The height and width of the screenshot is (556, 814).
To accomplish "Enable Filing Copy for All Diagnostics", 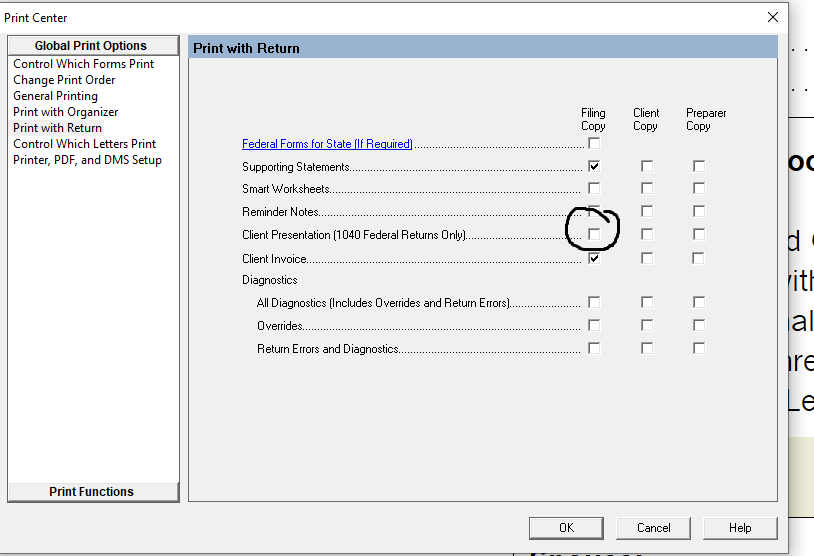I will click(x=594, y=302).
